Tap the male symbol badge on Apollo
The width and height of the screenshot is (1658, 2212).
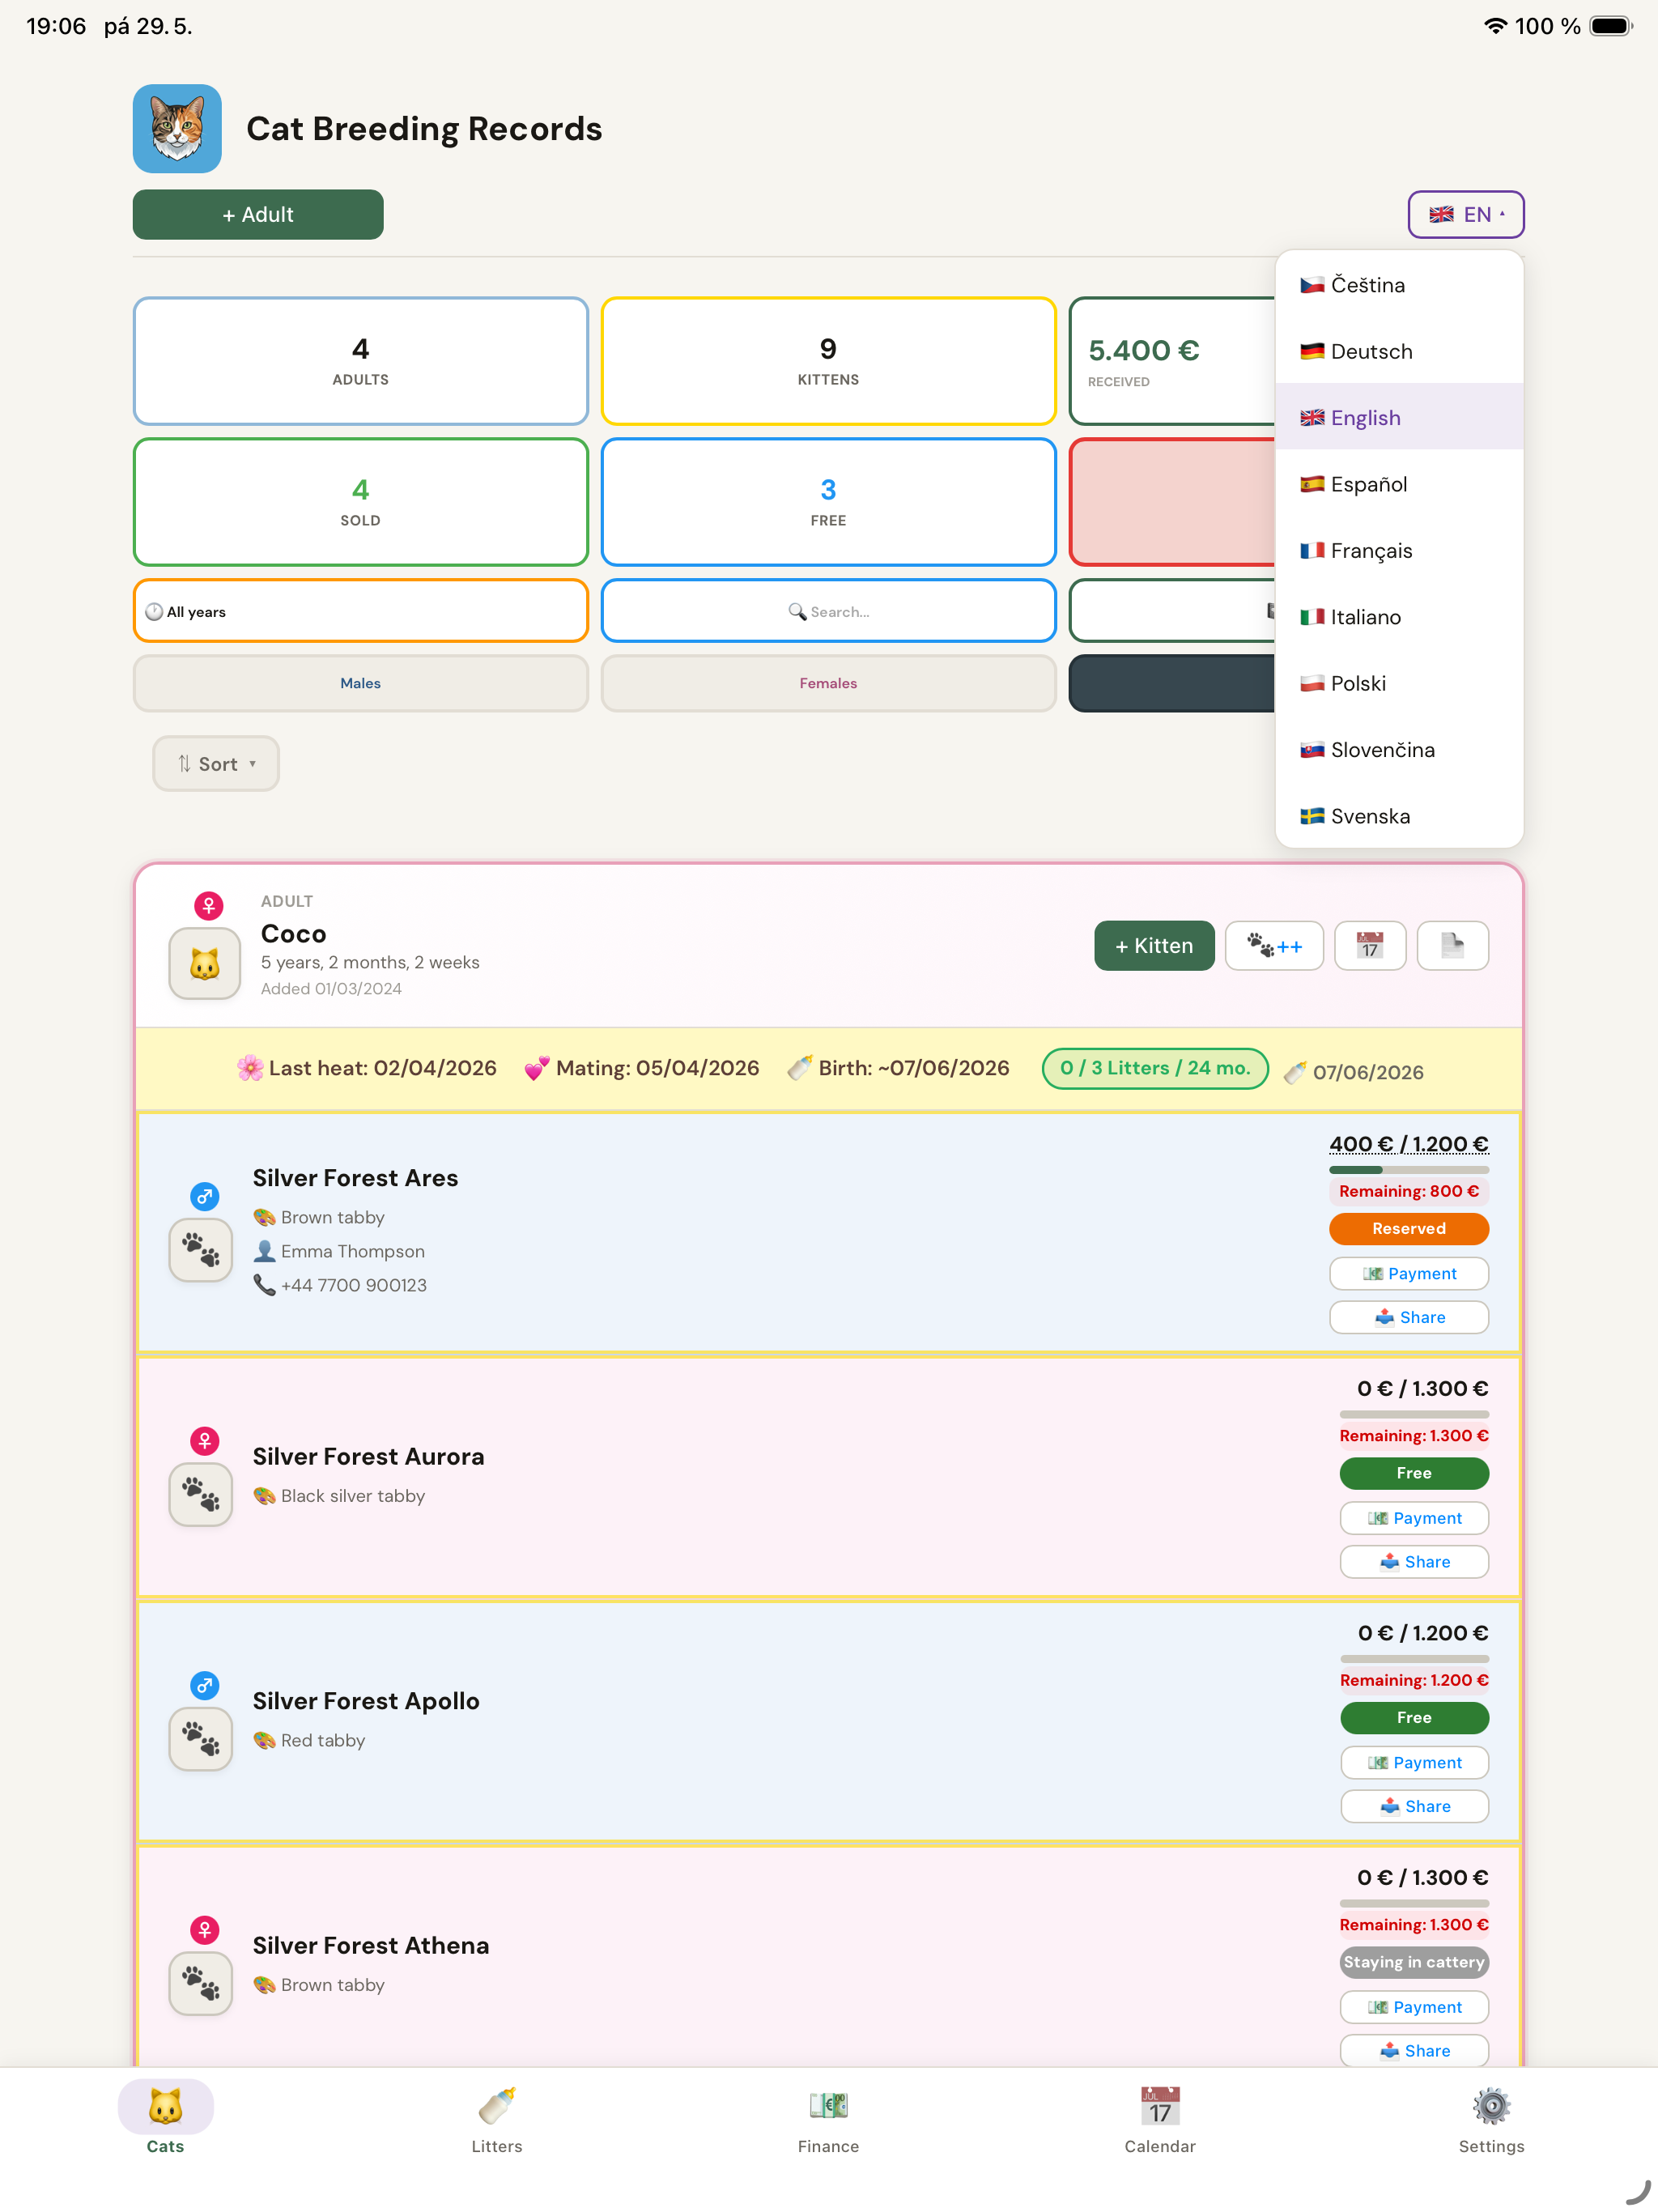tap(204, 1685)
